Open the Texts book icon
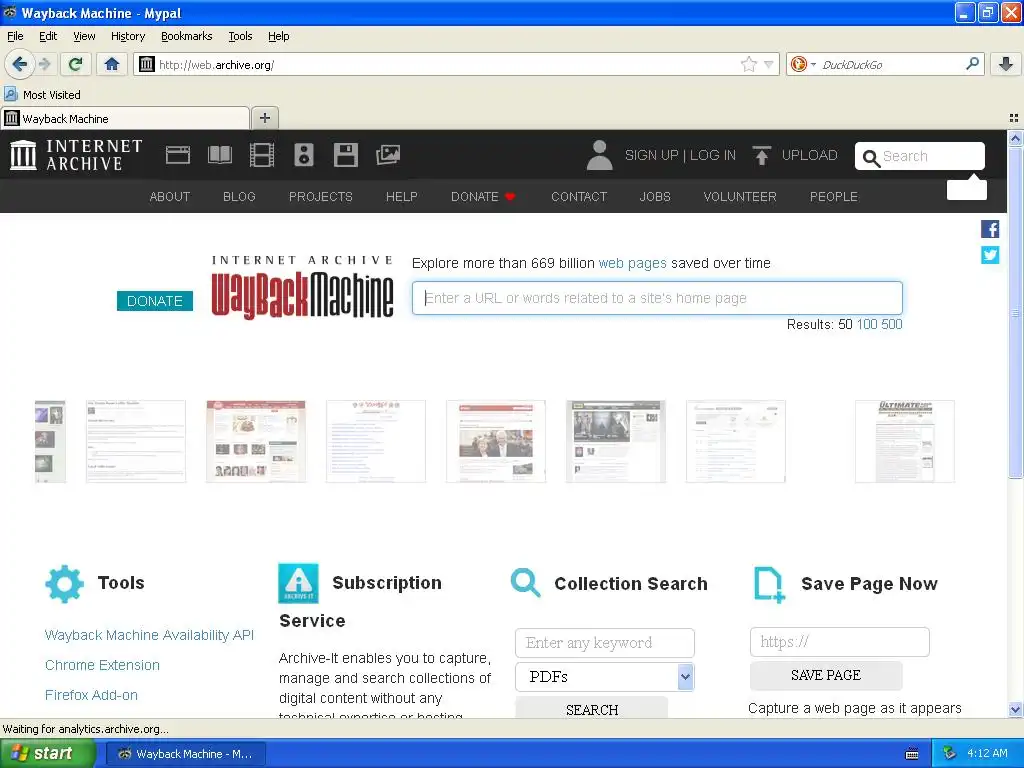Viewport: 1024px width, 768px height. pyautogui.click(x=219, y=155)
